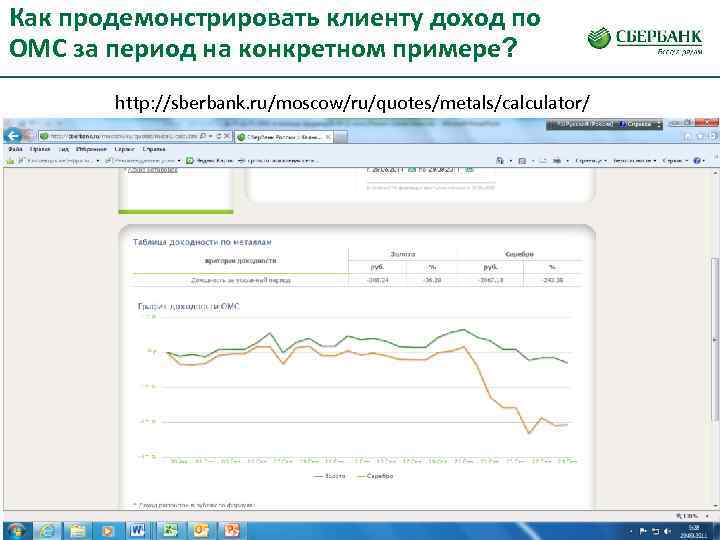Viewport: 720px width, 540px height.
Task: Focus the Internet Explorer address bar
Action: [x=123, y=136]
